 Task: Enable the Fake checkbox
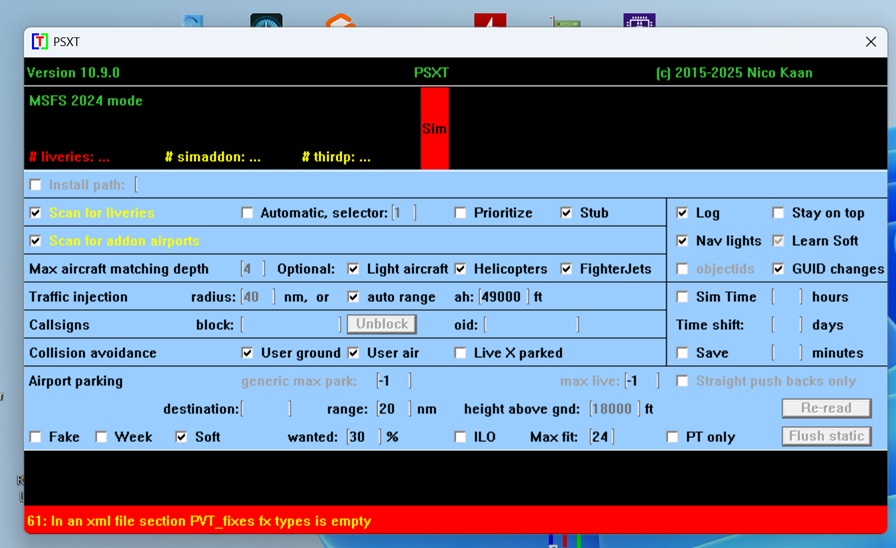click(x=35, y=437)
